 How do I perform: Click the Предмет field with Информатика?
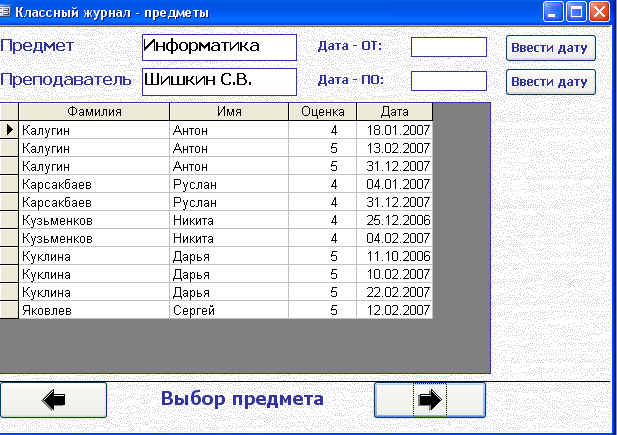coord(219,47)
